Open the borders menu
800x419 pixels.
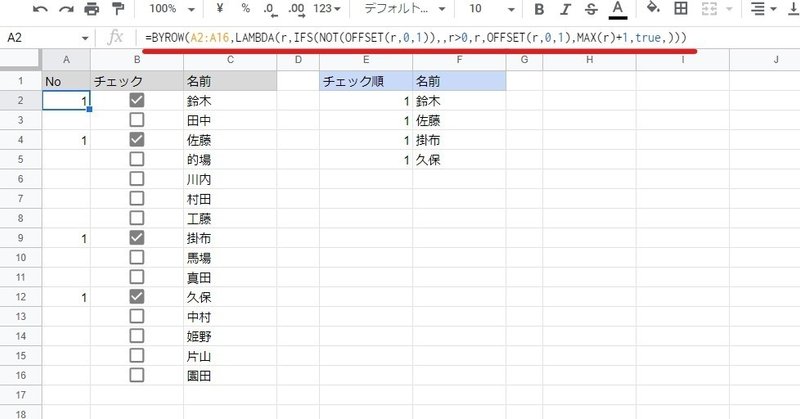tap(681, 9)
